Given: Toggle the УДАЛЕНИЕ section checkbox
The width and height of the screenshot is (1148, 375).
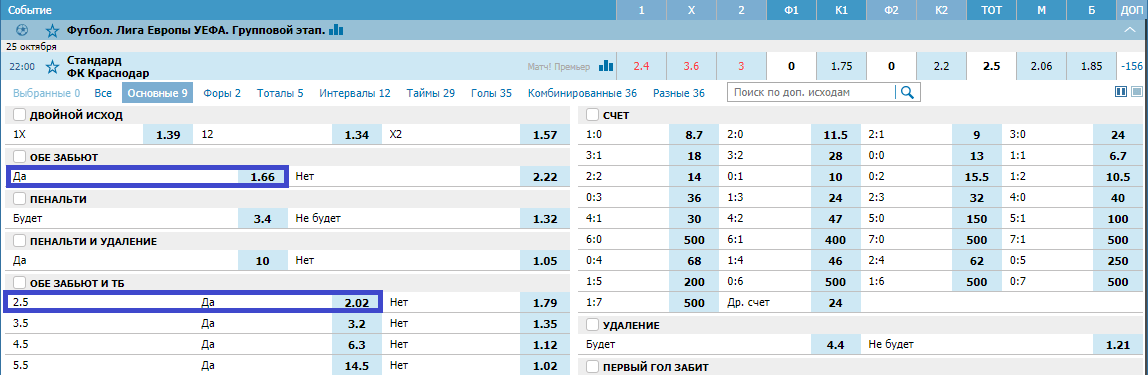Looking at the screenshot, I should click(593, 324).
